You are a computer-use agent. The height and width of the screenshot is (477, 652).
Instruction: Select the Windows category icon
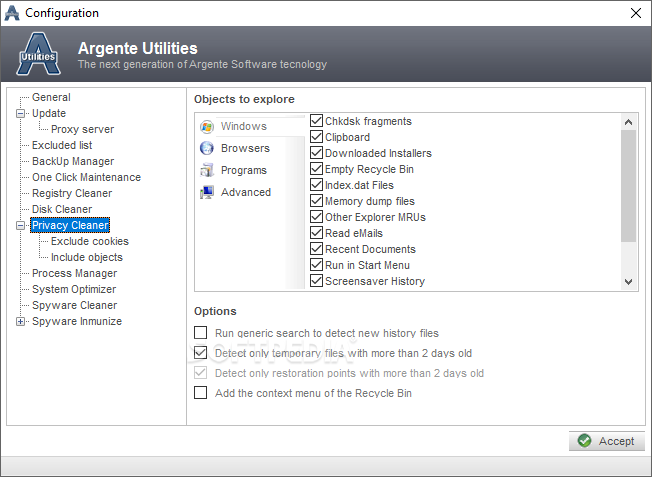pos(207,126)
